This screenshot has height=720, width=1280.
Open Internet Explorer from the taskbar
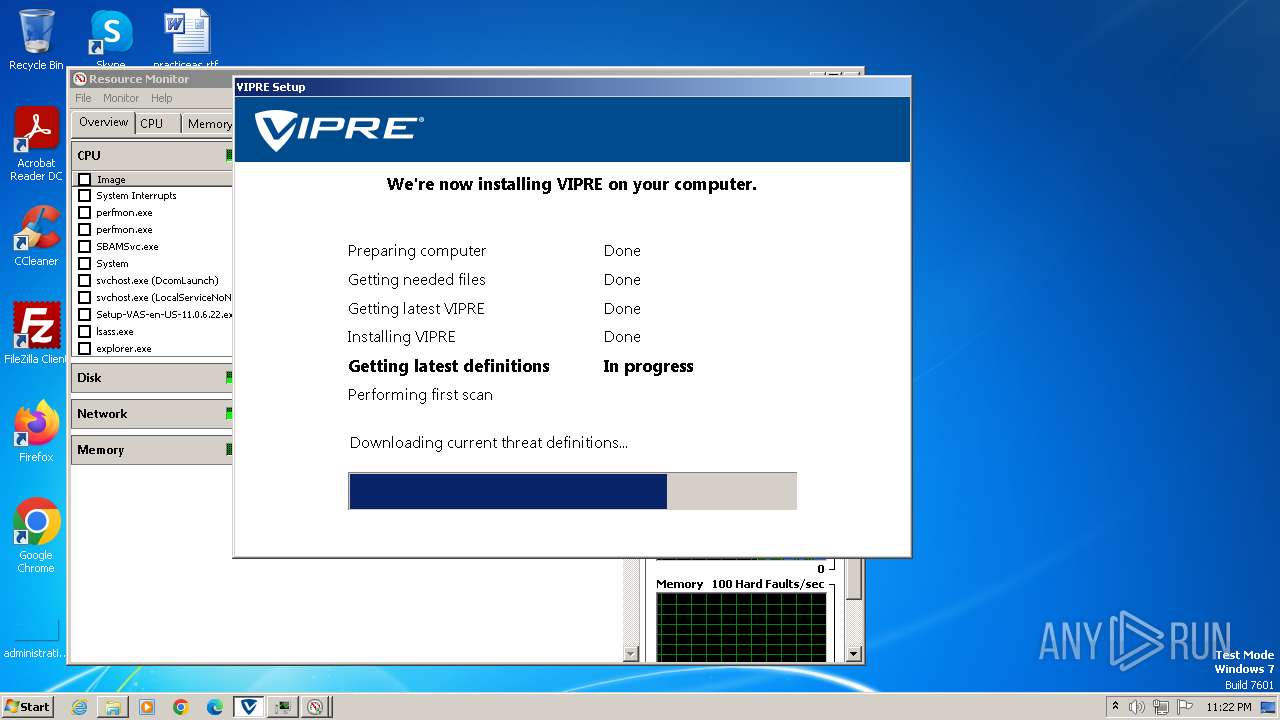[79, 707]
